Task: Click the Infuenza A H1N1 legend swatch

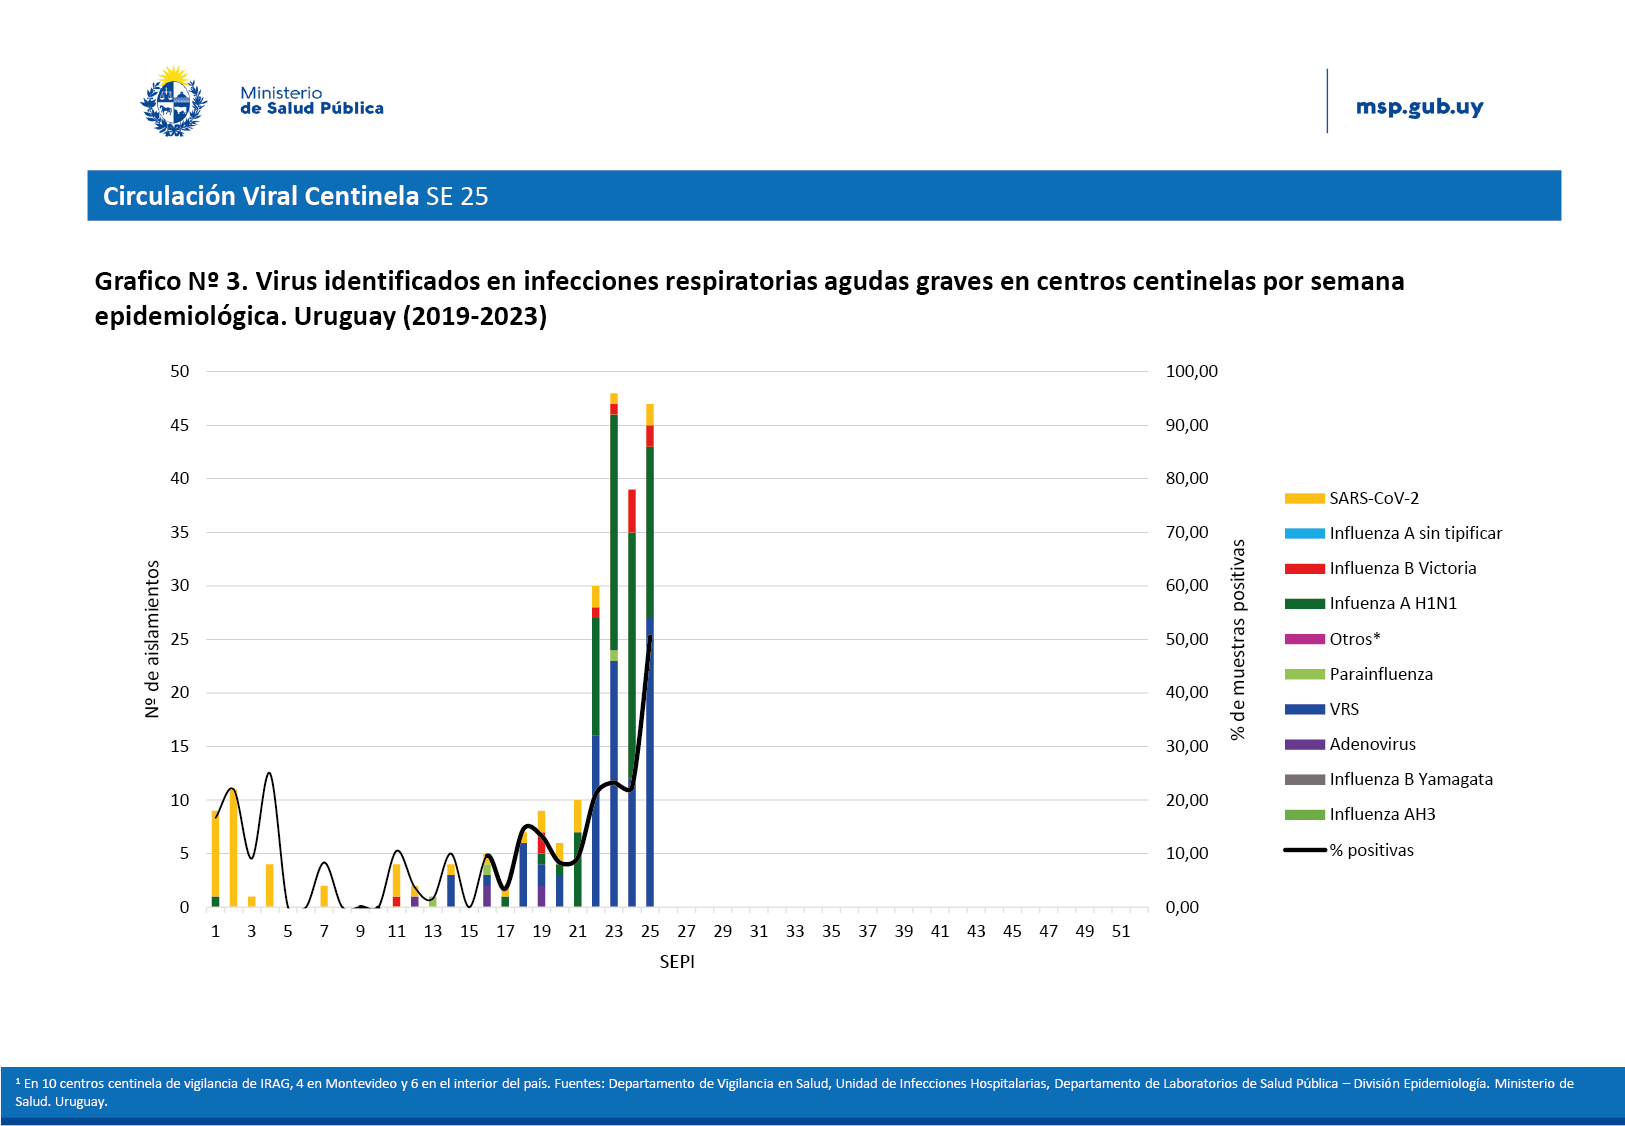Action: [1304, 603]
